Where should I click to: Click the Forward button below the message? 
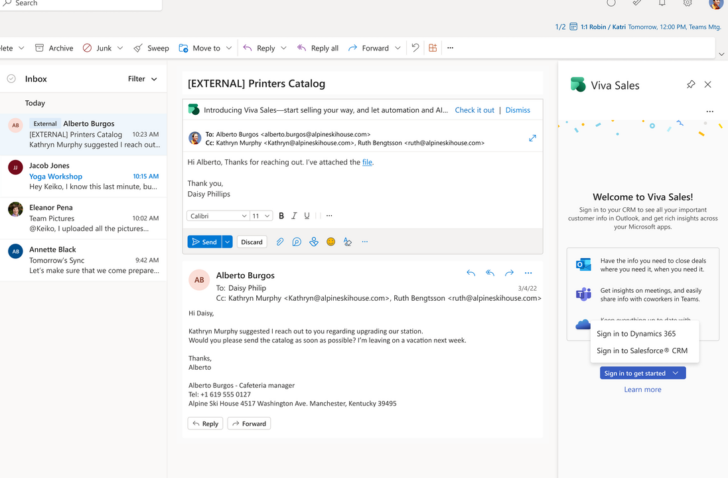point(249,424)
